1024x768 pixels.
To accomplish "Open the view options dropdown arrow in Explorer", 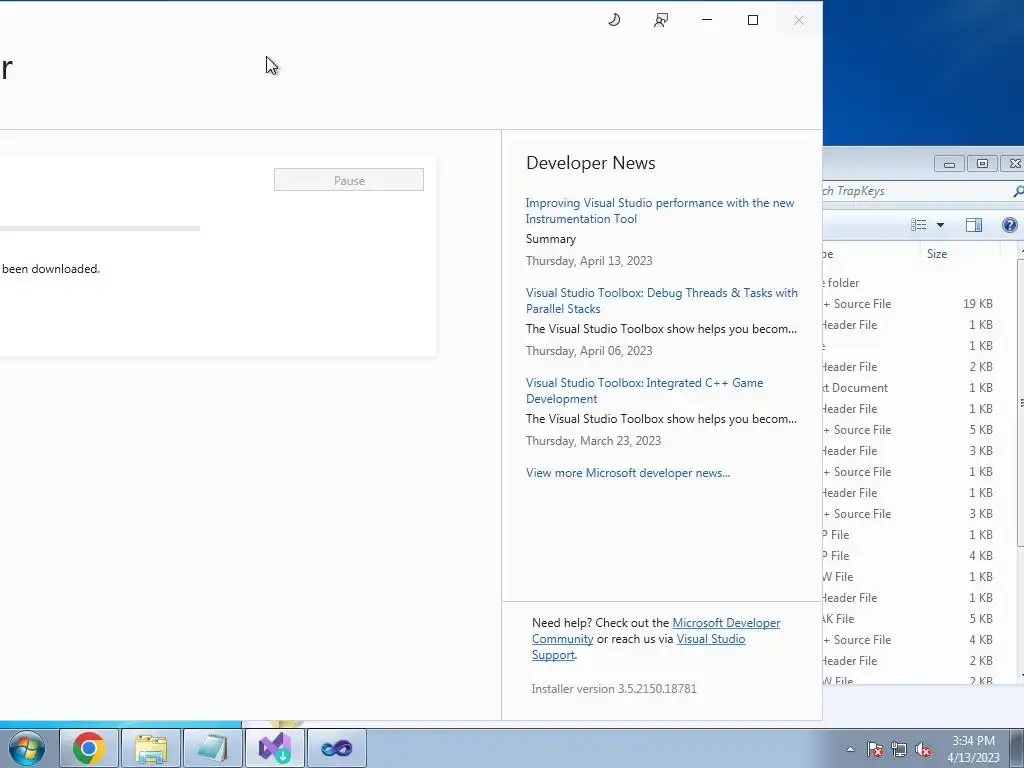I will (940, 225).
